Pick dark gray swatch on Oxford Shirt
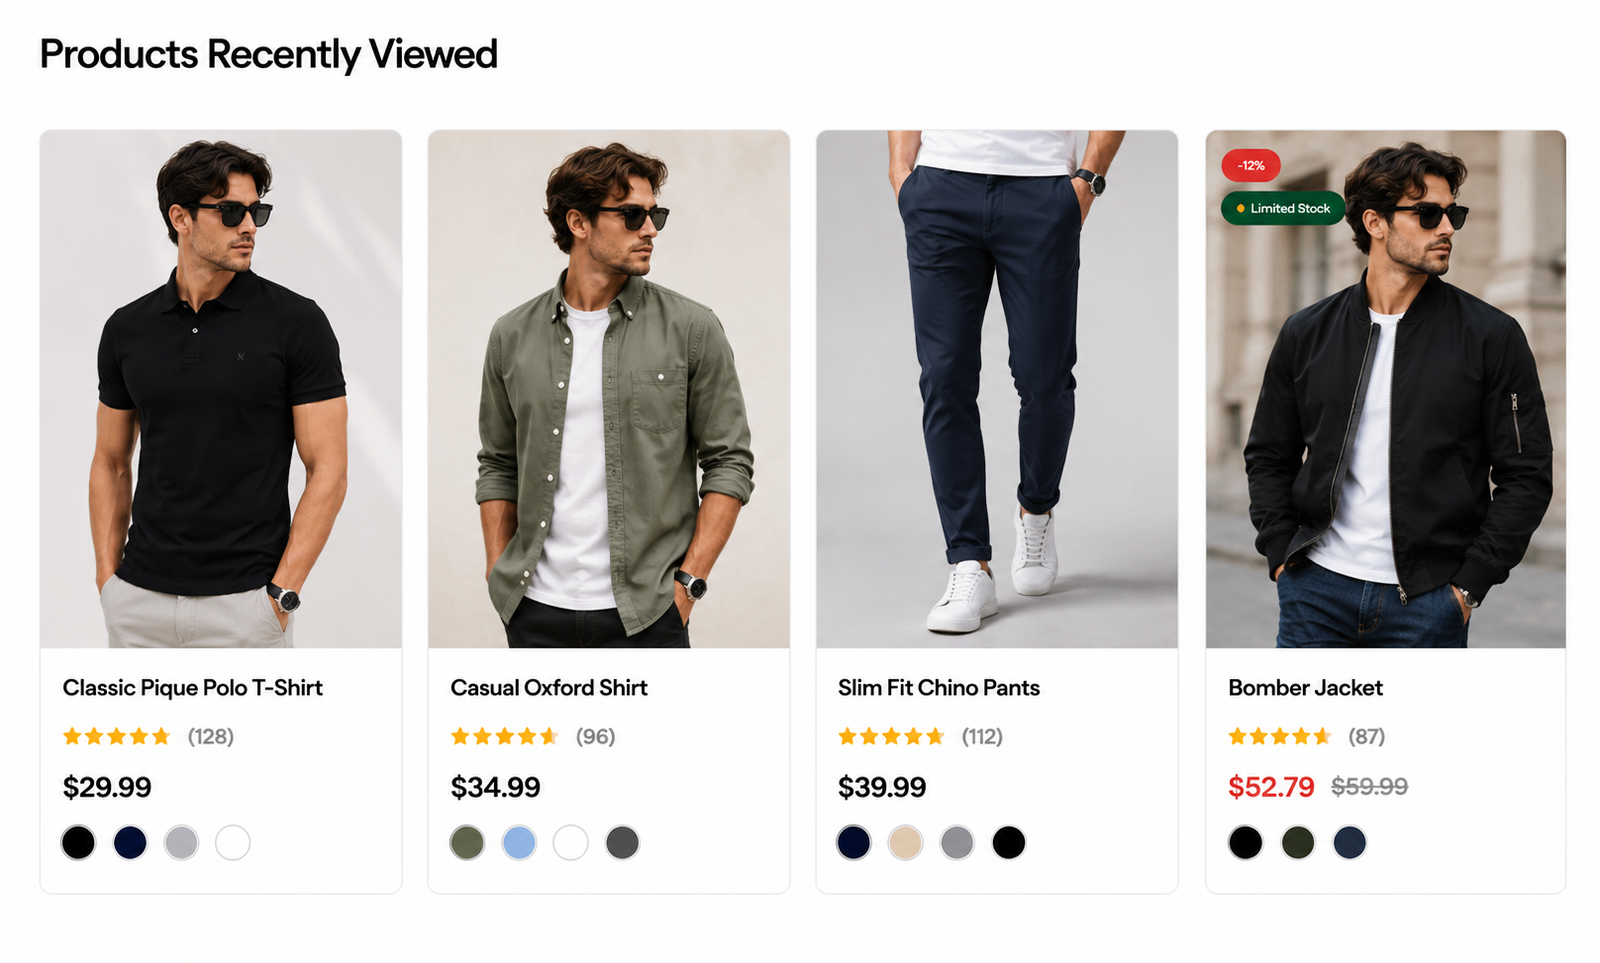1600x963 pixels. [x=622, y=842]
